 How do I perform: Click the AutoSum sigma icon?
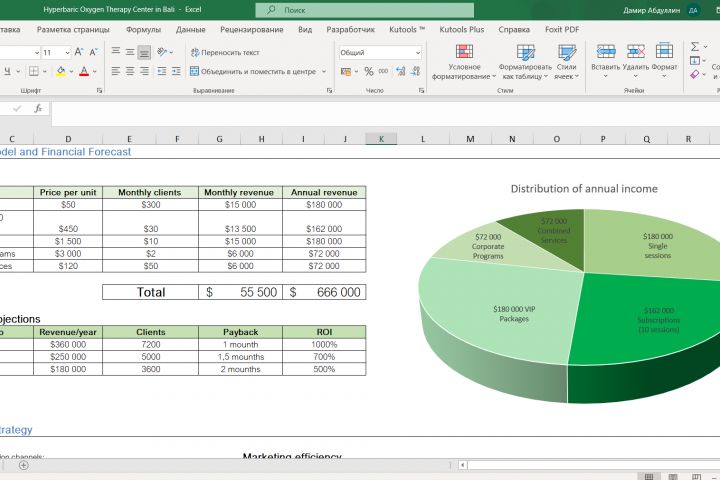[x=695, y=46]
